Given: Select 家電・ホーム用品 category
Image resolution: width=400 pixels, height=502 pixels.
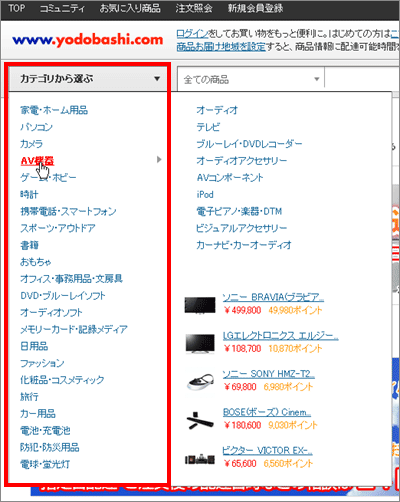Looking at the screenshot, I should tap(54, 110).
